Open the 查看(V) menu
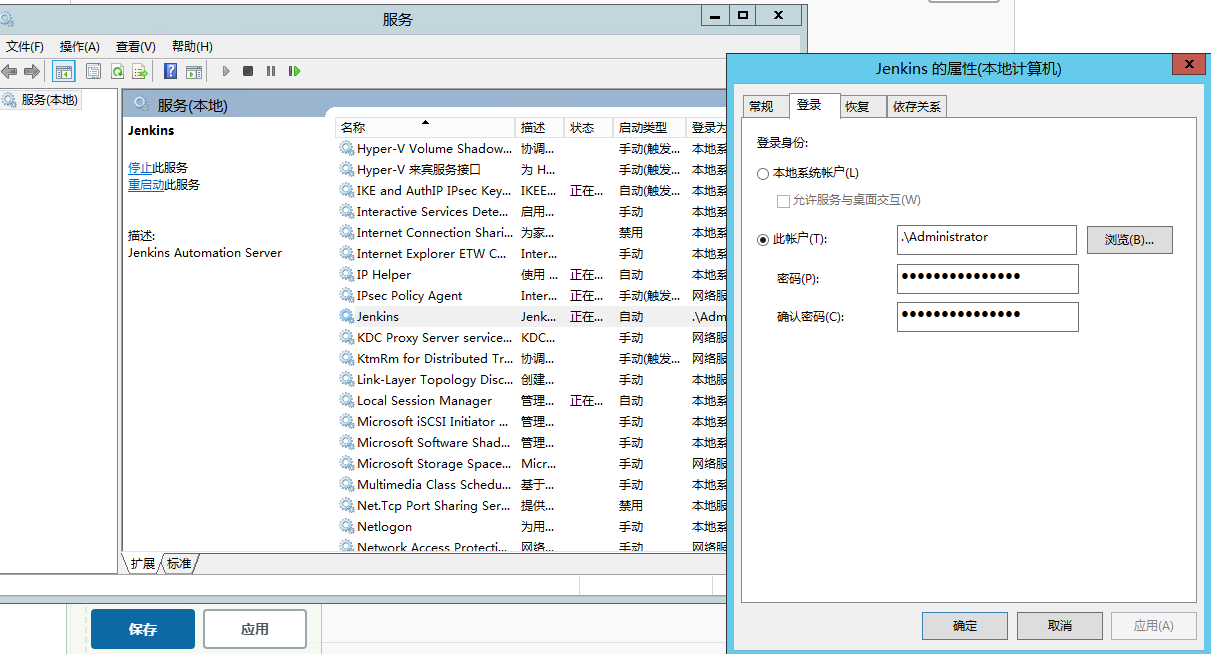Viewport: 1211px width, 654px height. tap(136, 46)
